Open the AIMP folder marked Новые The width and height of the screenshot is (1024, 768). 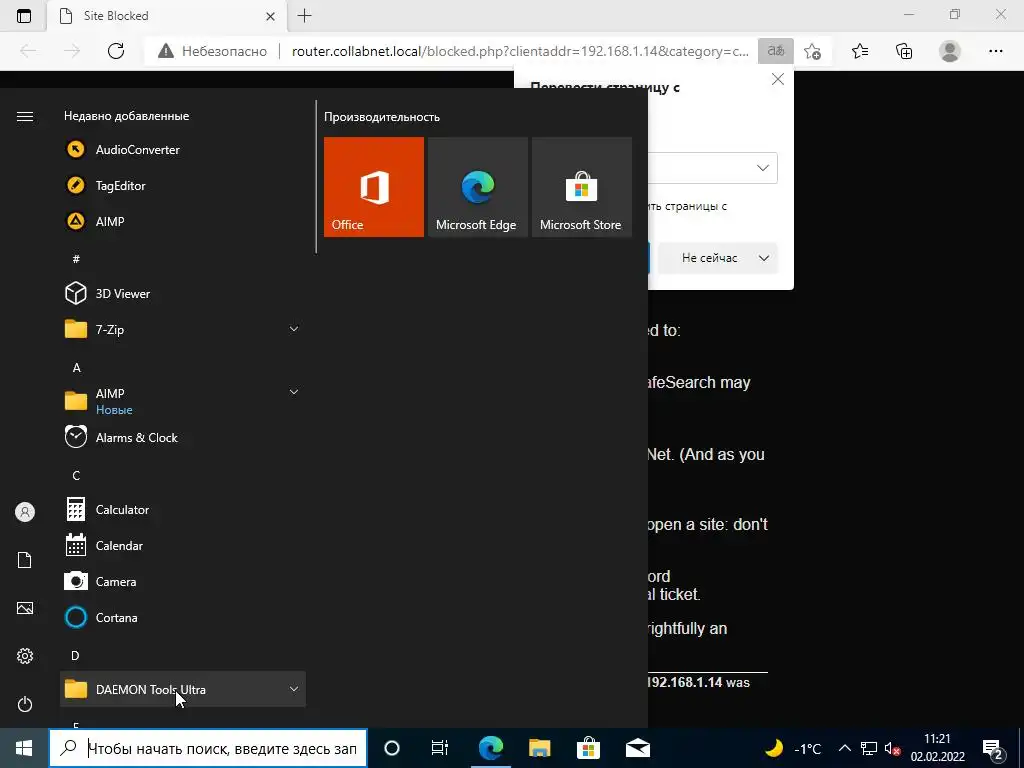coord(183,400)
